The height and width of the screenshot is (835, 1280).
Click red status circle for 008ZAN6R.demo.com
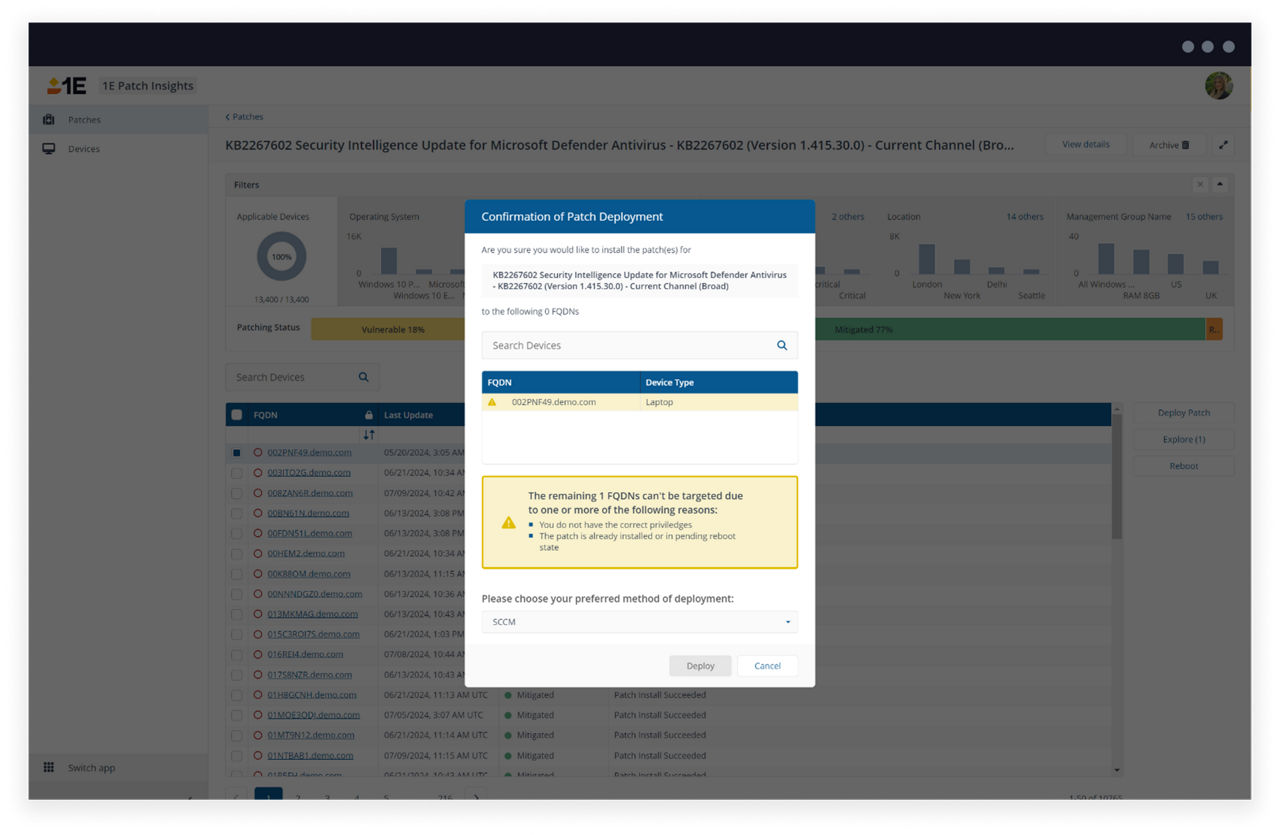click(x=258, y=493)
